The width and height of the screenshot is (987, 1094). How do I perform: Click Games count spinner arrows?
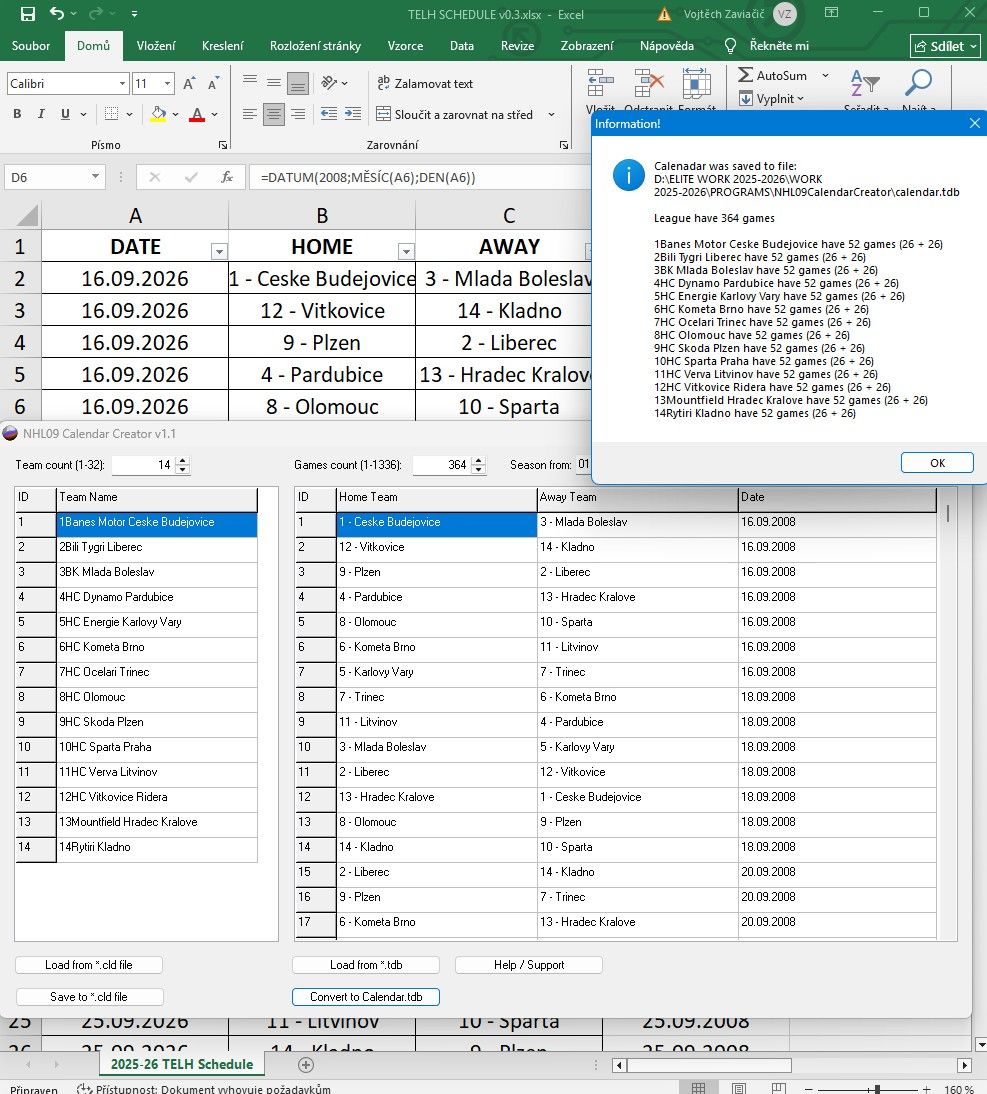click(x=479, y=465)
